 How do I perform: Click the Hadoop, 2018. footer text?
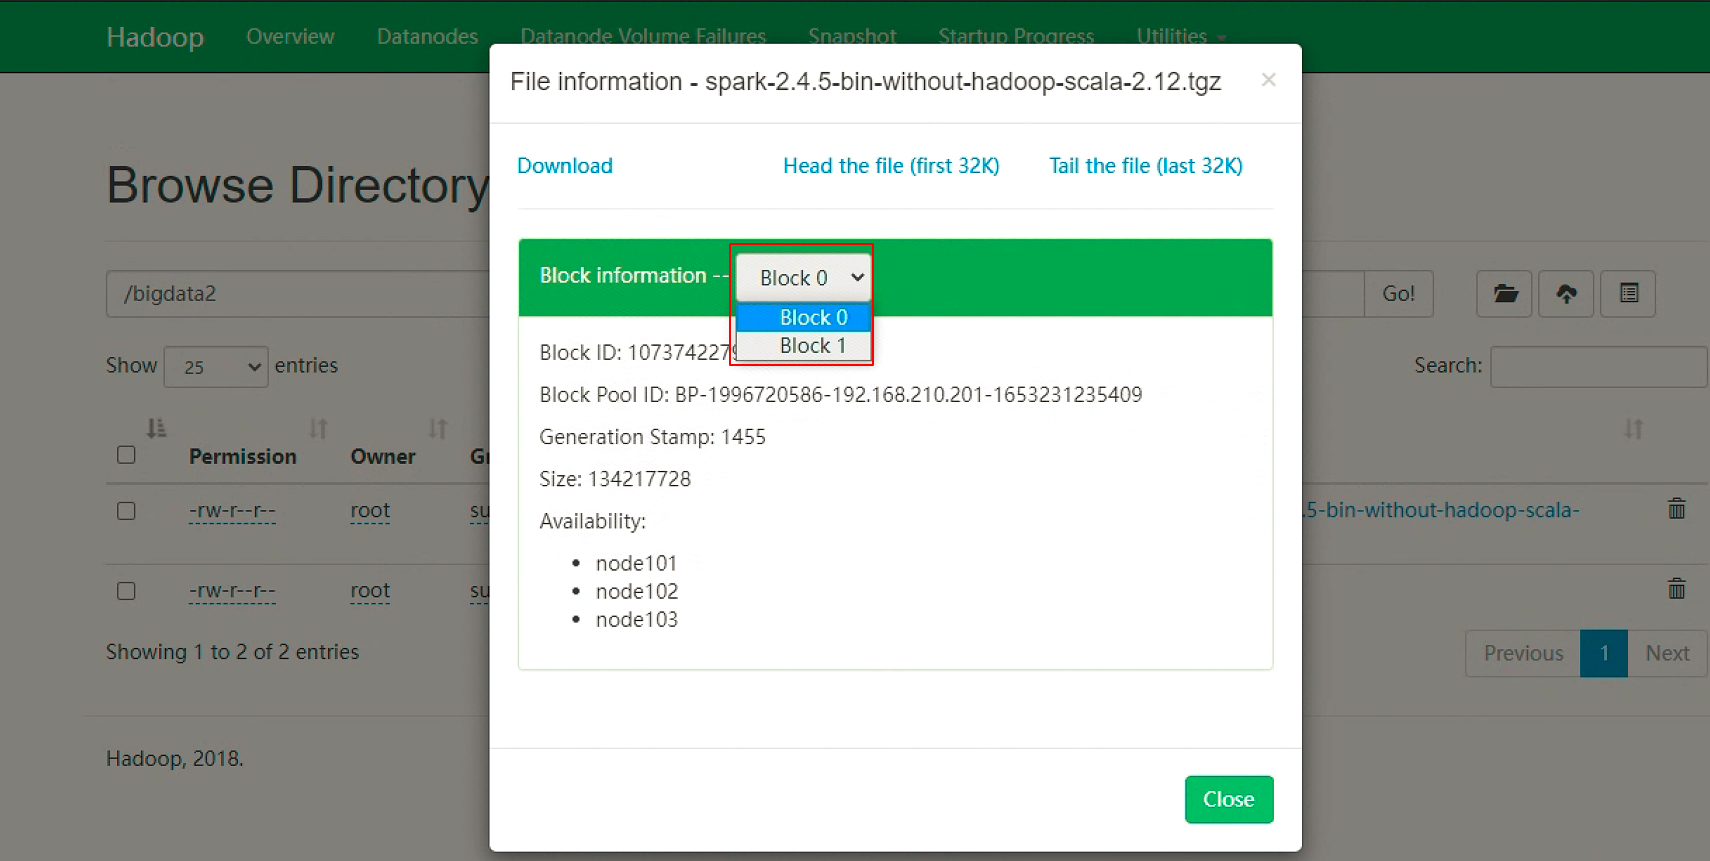click(x=175, y=759)
